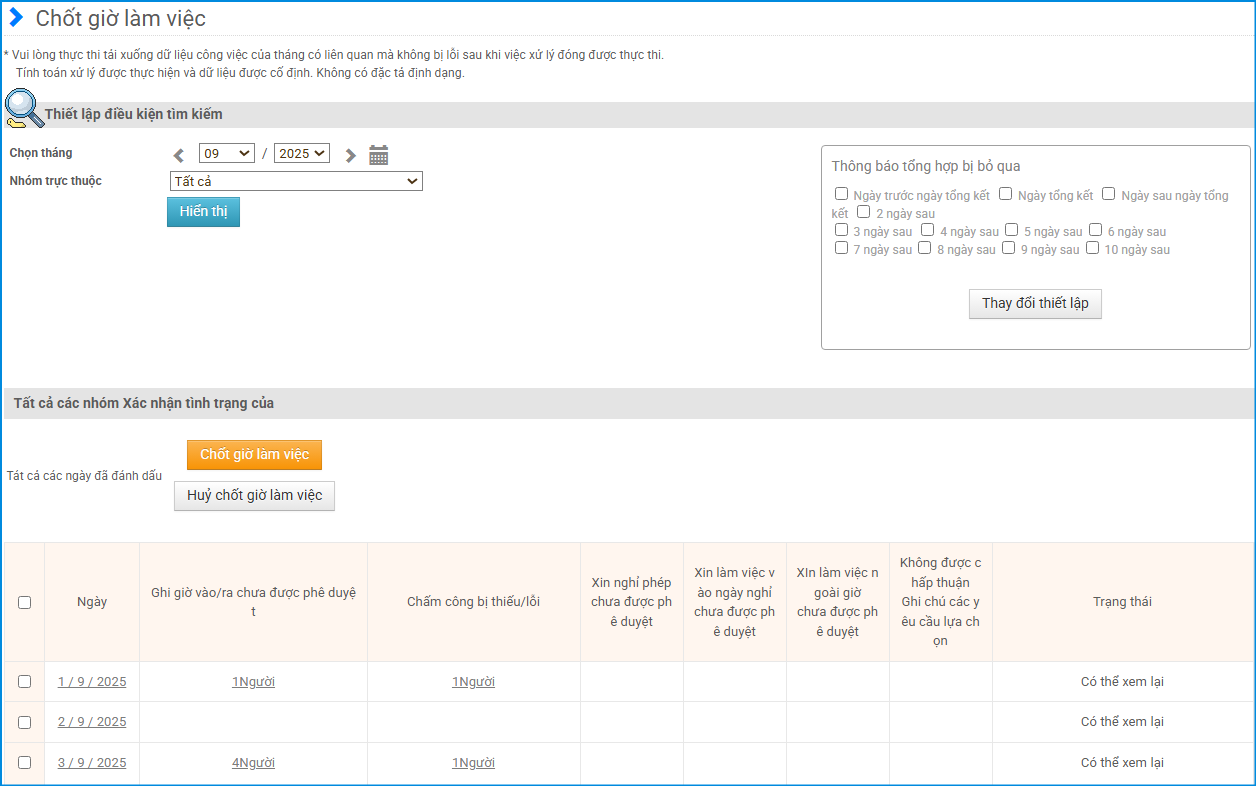Viewport: 1256px width, 786px height.
Task: Click the Thay đổi thiết lập button
Action: (x=1035, y=304)
